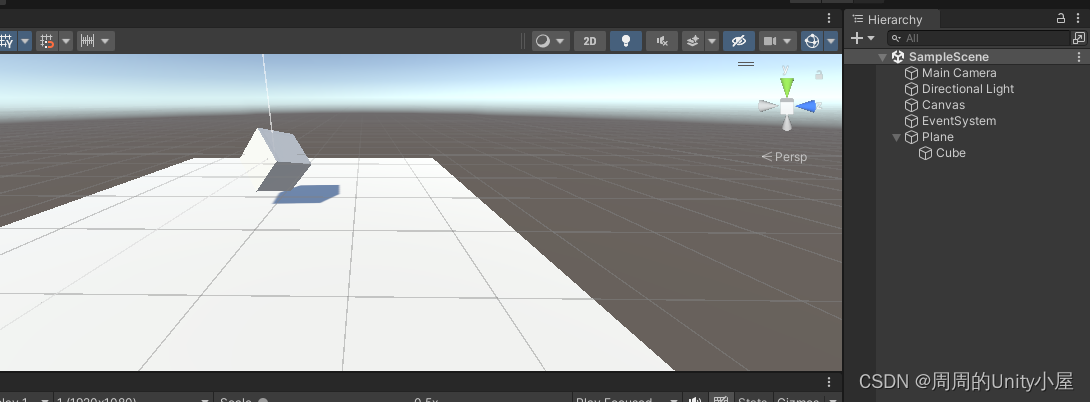Click the blue Z axis gizmo cone

point(807,106)
